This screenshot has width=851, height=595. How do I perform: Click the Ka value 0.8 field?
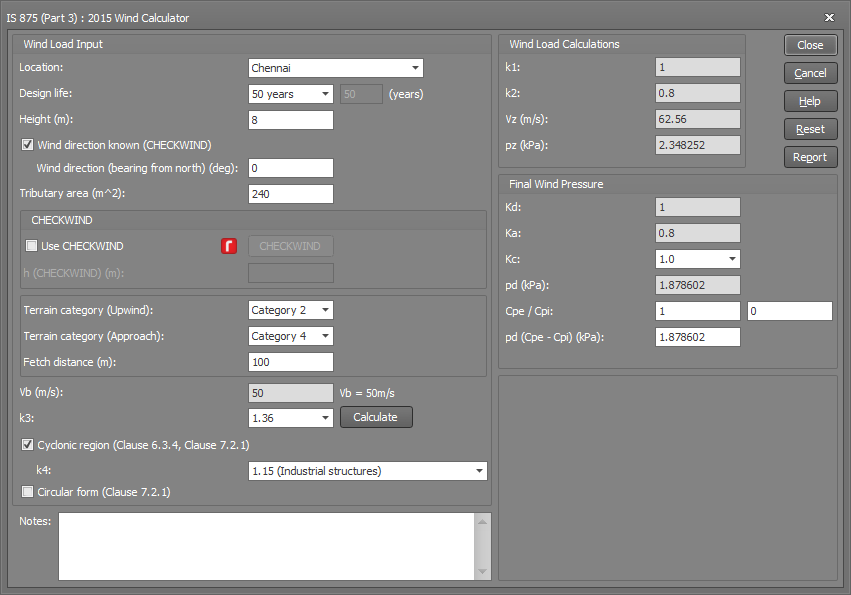coord(697,233)
